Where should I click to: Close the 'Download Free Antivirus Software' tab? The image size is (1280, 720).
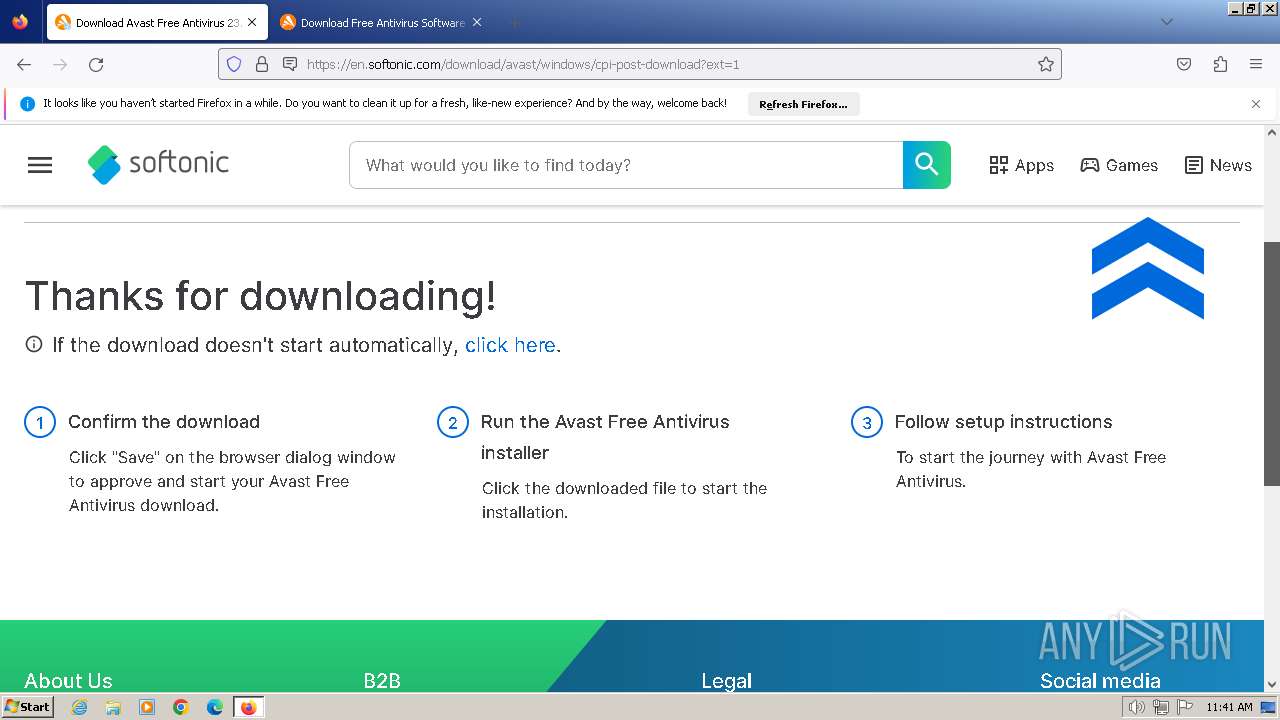477,22
